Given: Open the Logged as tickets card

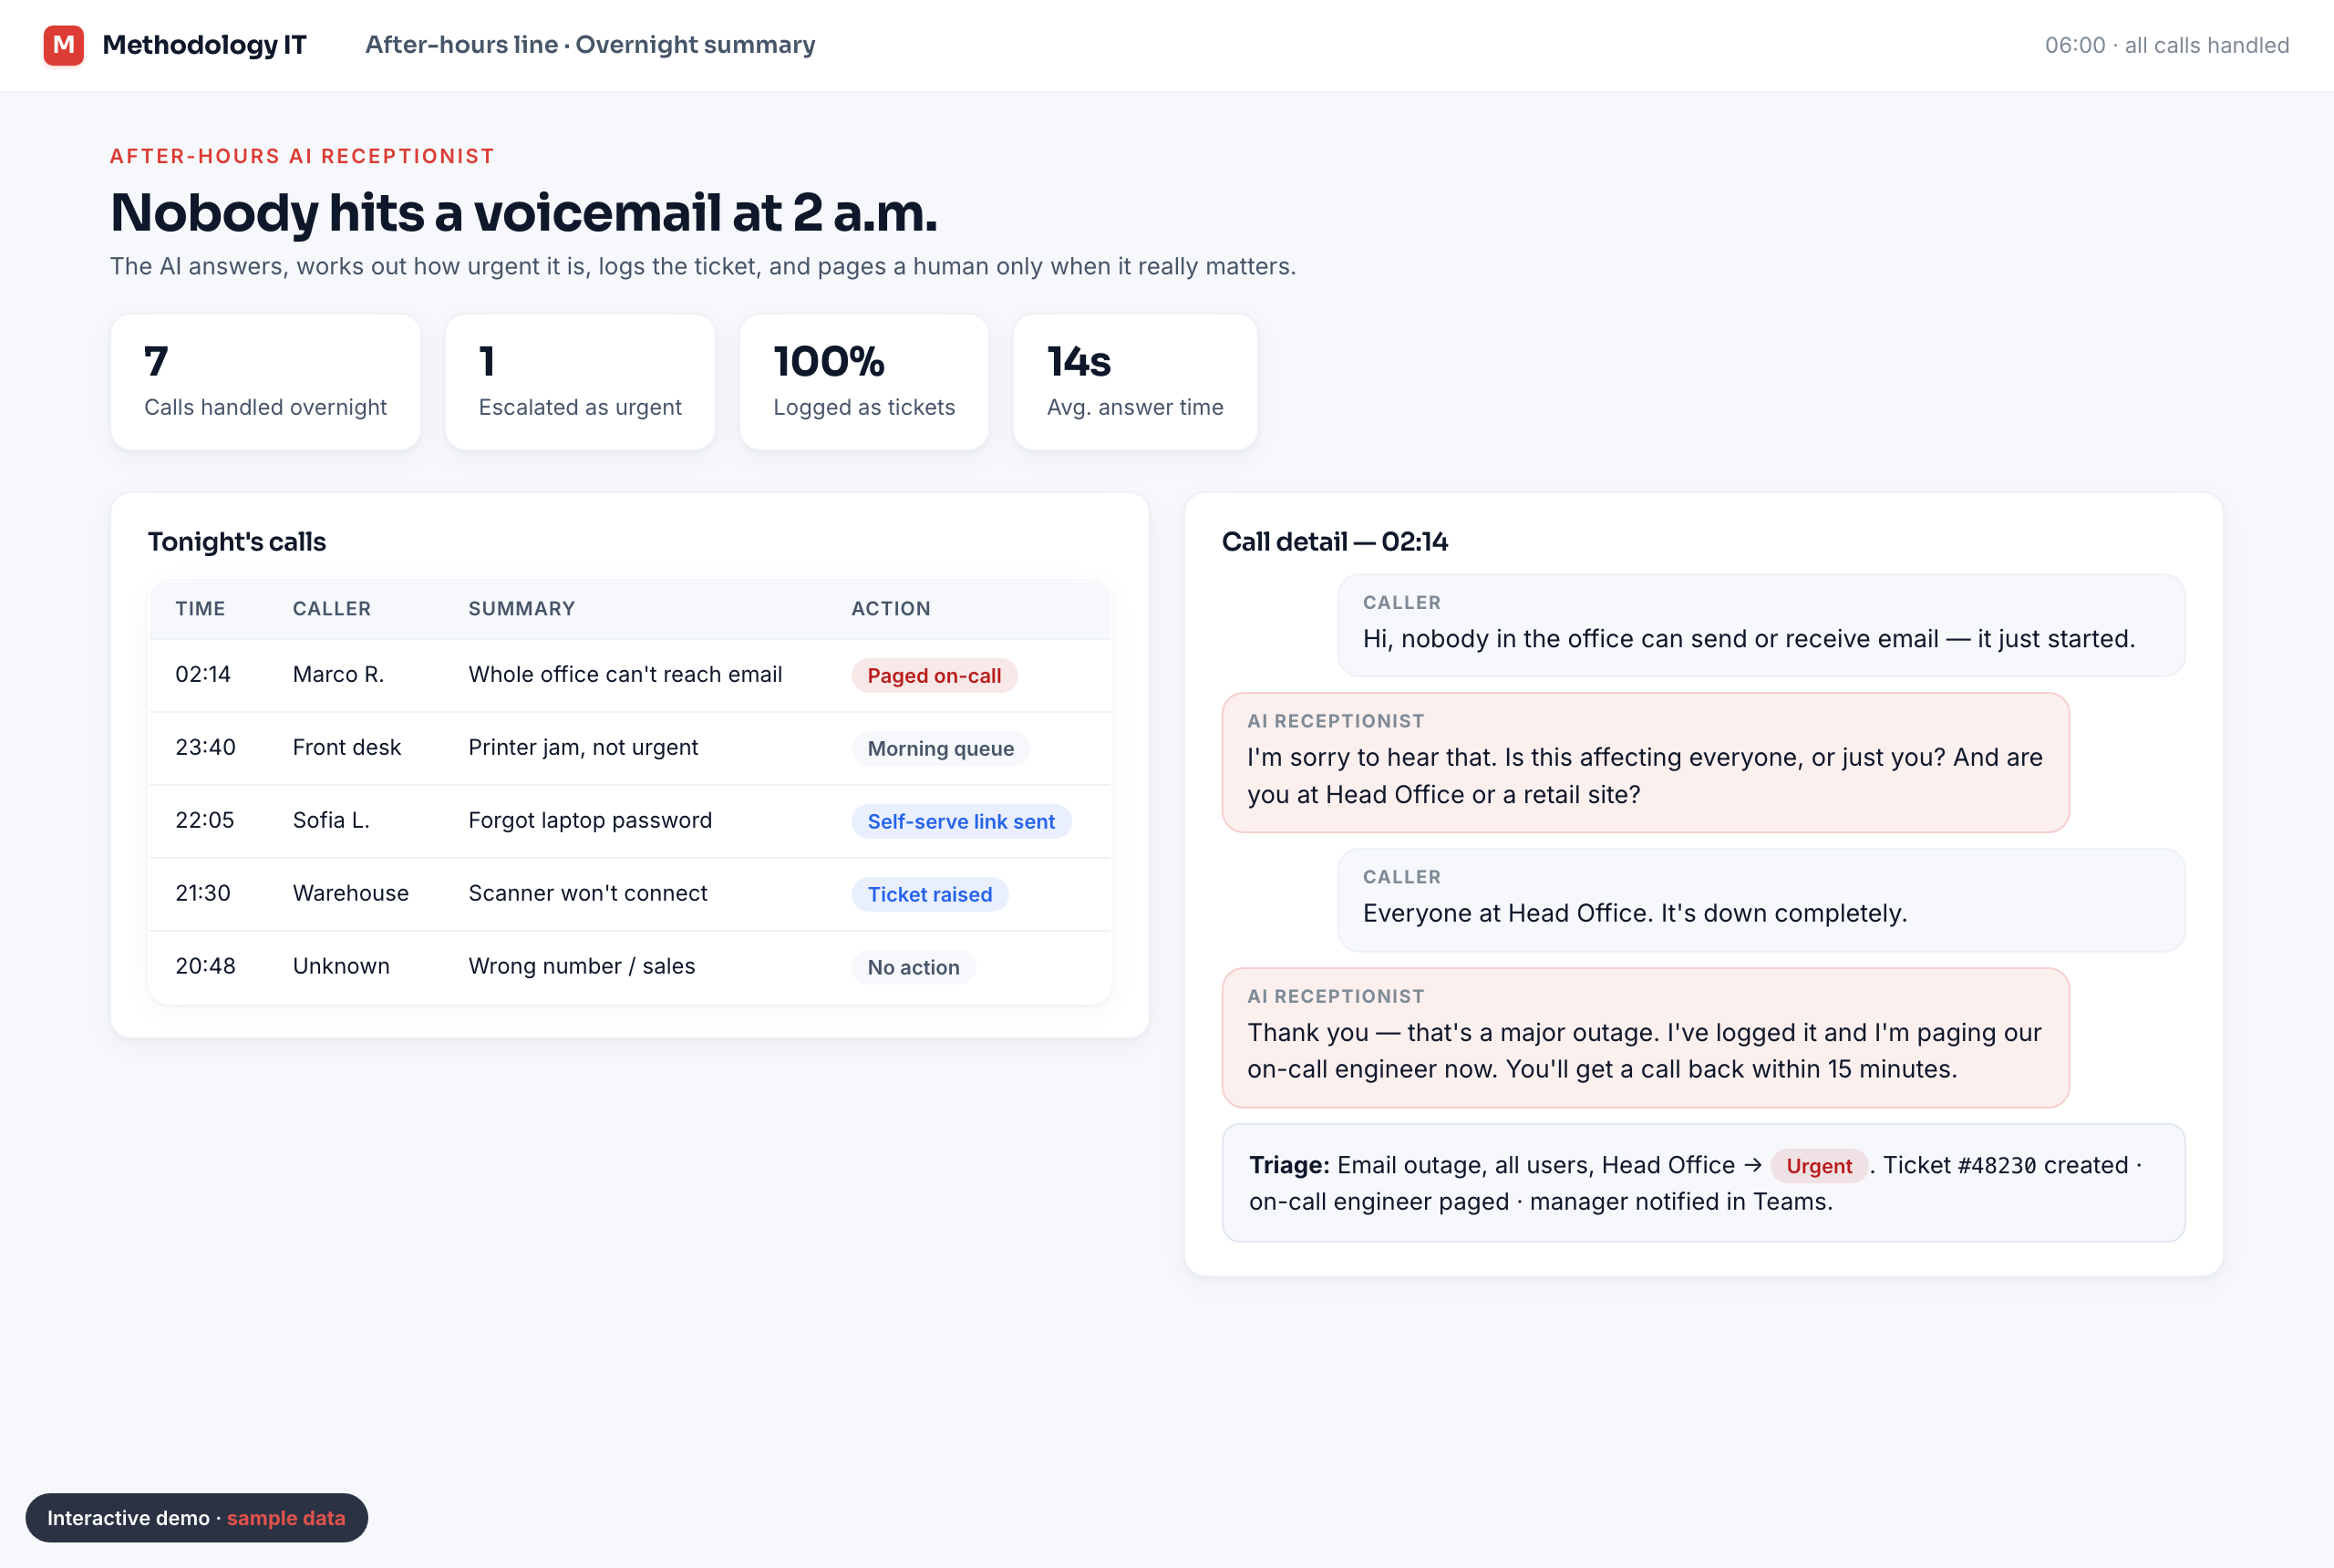Looking at the screenshot, I should coord(864,382).
